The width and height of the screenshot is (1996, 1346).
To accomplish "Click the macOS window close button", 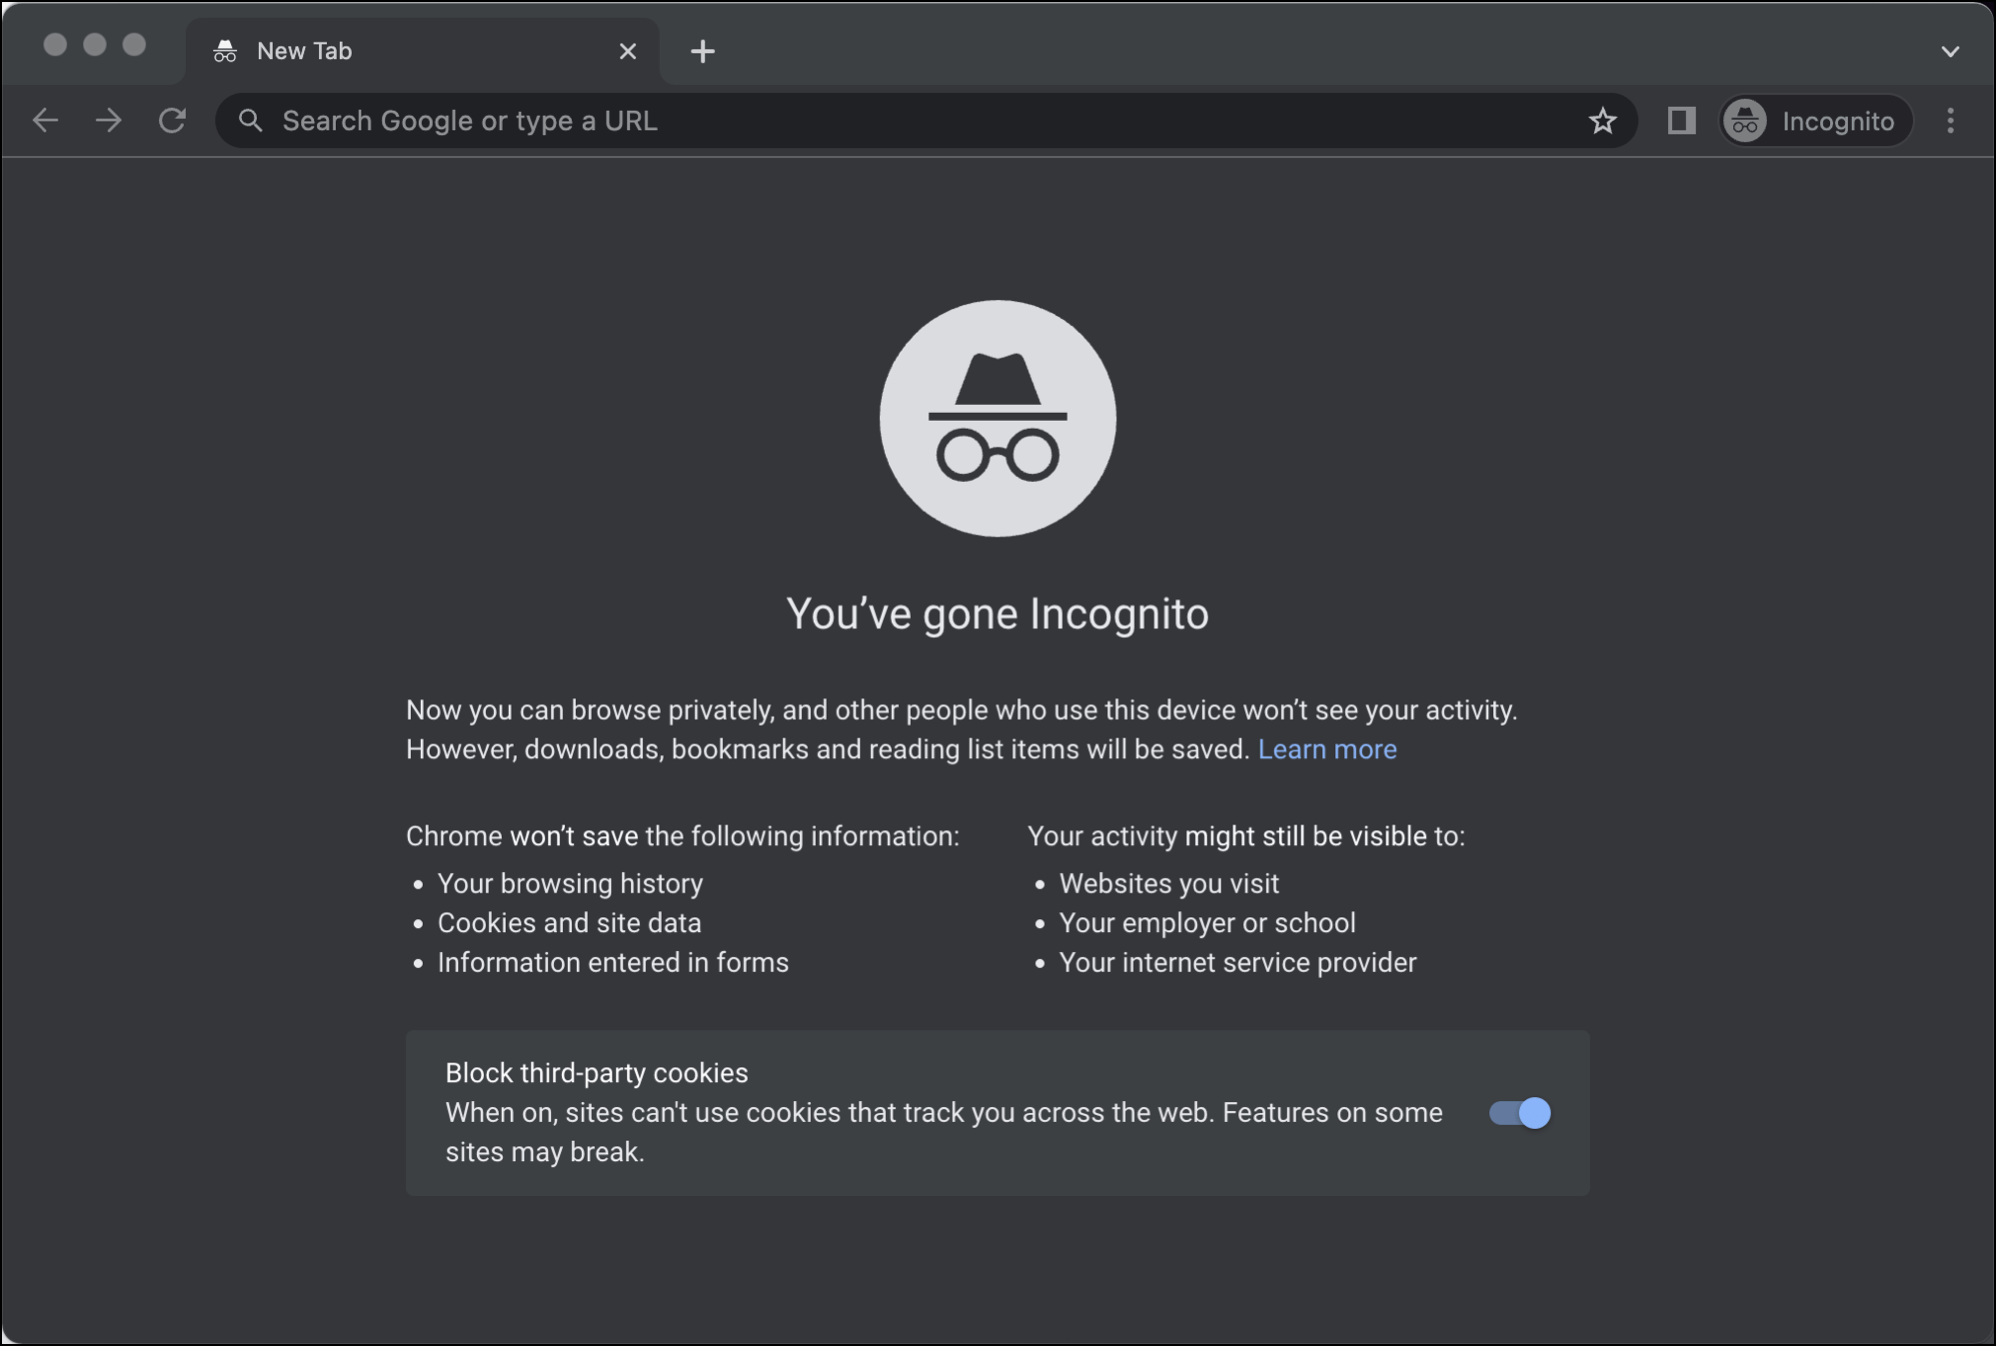I will click(55, 45).
